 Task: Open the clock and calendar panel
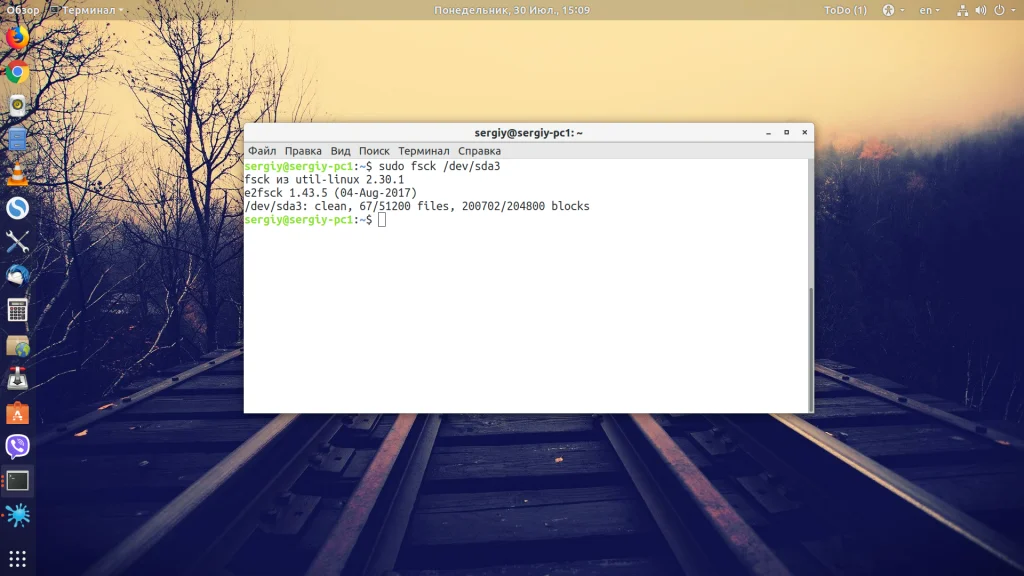coord(512,10)
